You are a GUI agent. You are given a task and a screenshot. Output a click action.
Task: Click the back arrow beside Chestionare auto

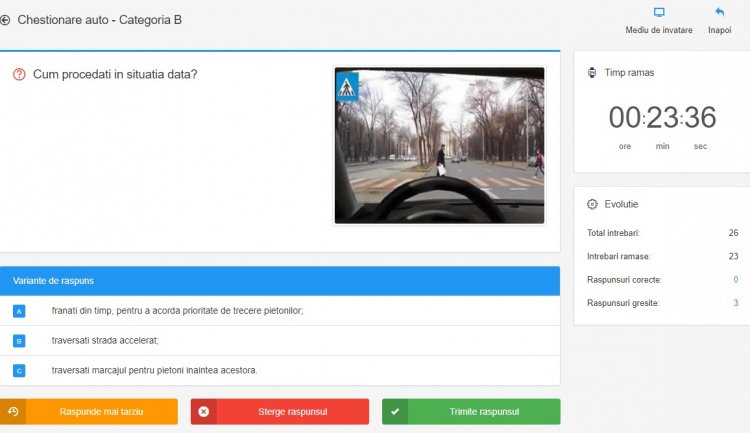click(x=5, y=20)
